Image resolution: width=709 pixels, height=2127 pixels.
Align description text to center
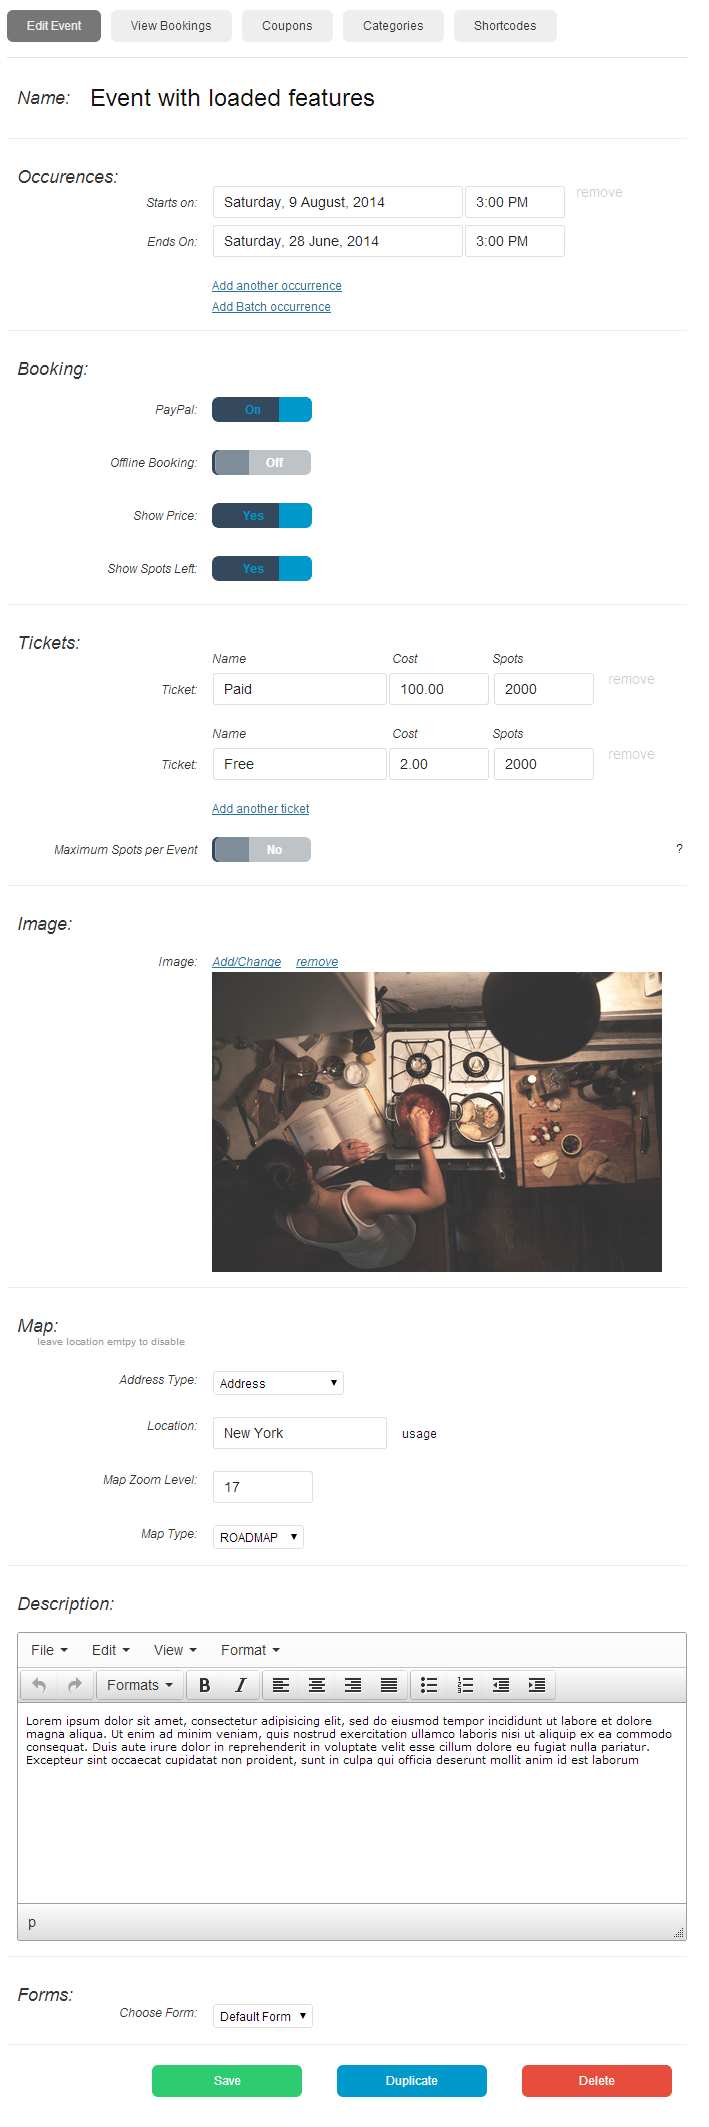[x=317, y=1685]
